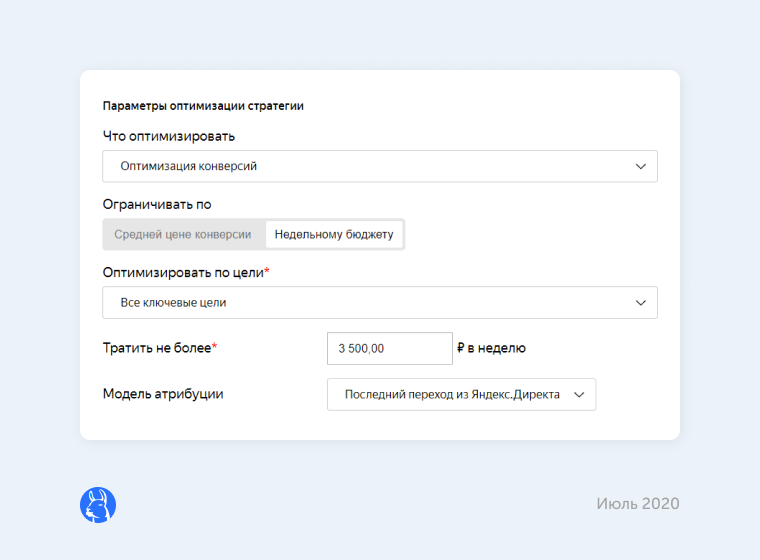Click the 'Июль 2020' date text

pyautogui.click(x=638, y=504)
